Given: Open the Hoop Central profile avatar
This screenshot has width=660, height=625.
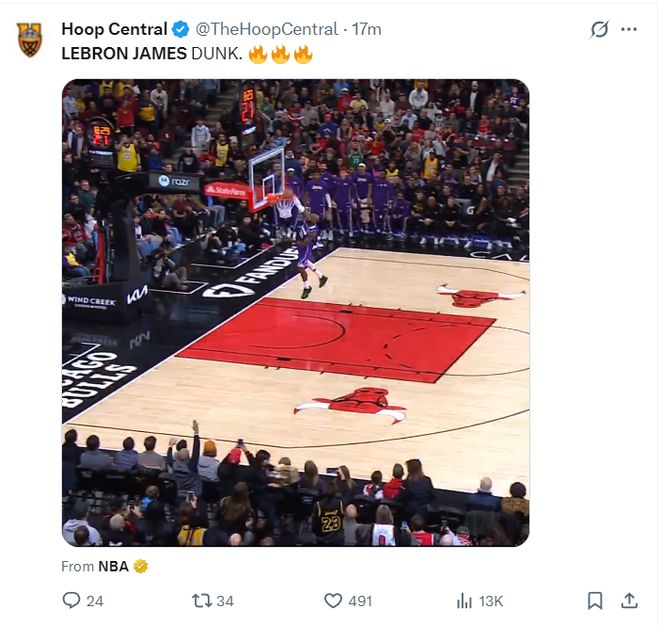Looking at the screenshot, I should 30,40.
